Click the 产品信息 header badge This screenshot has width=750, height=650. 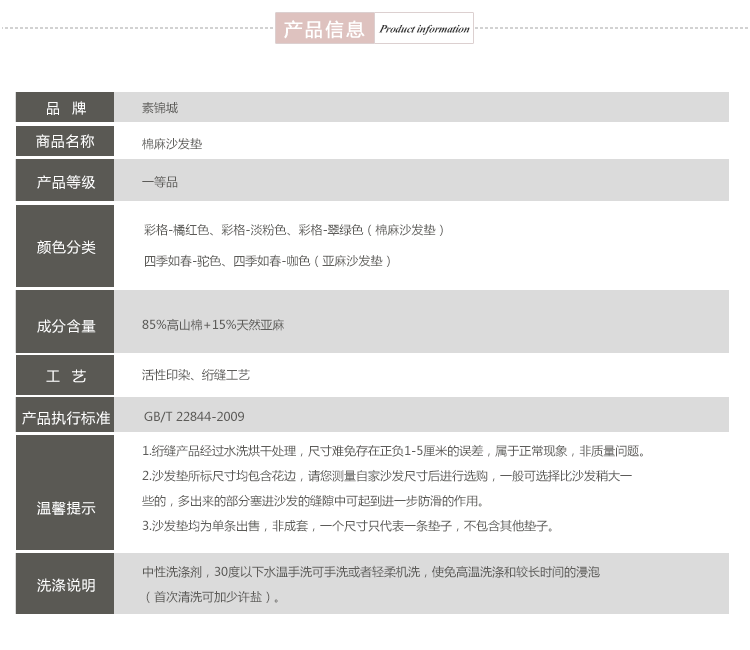[325, 28]
